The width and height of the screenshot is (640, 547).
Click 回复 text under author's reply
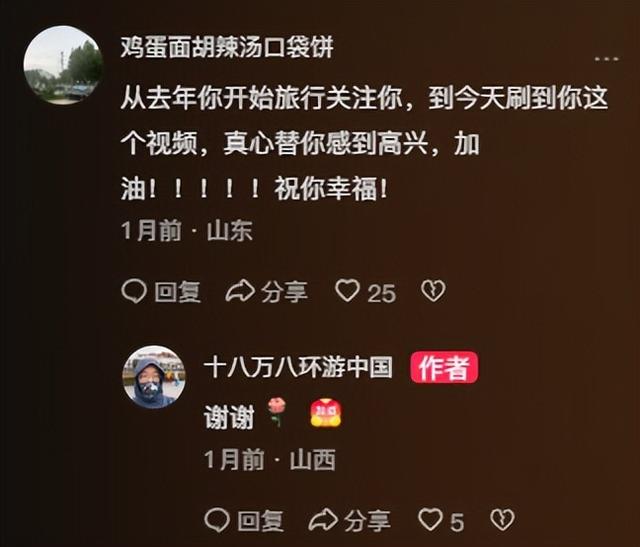pyautogui.click(x=261, y=521)
